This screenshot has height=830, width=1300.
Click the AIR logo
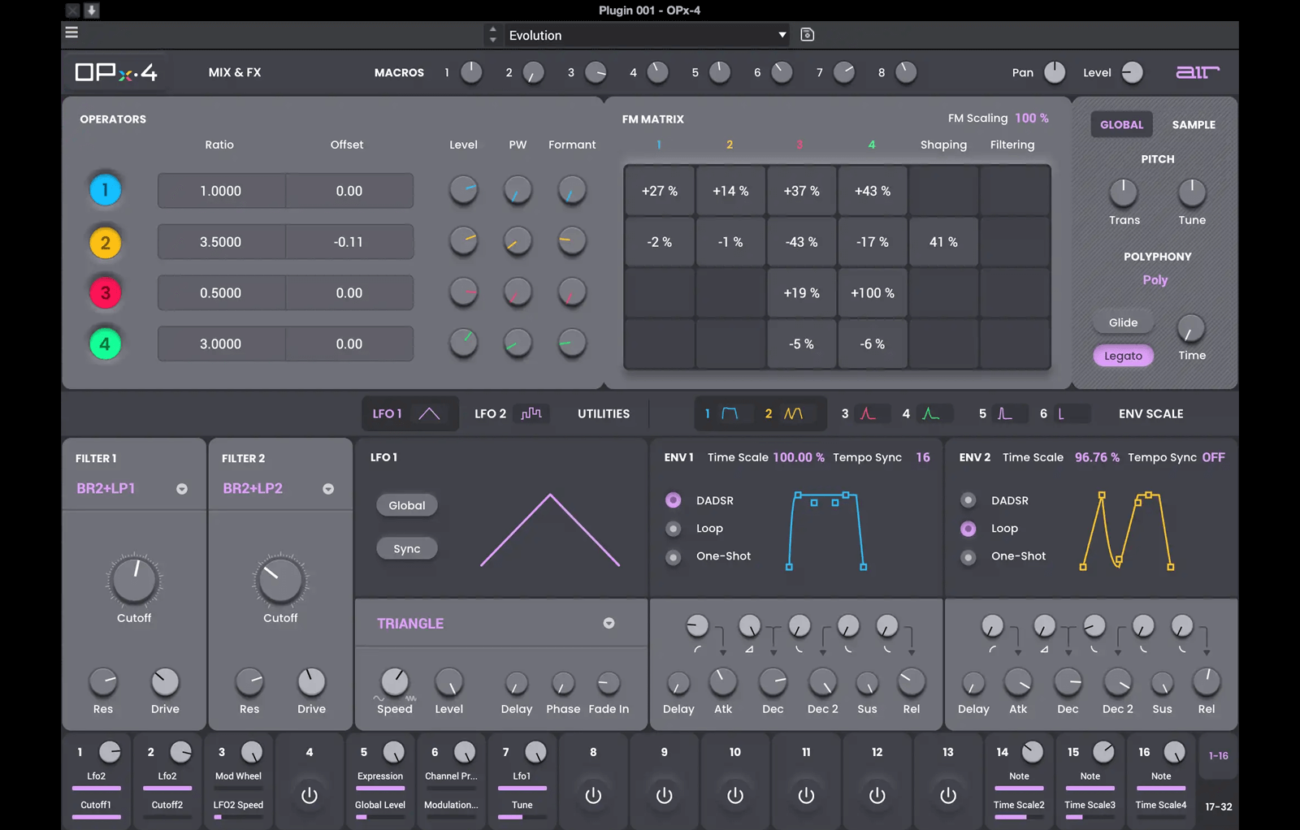1197,72
